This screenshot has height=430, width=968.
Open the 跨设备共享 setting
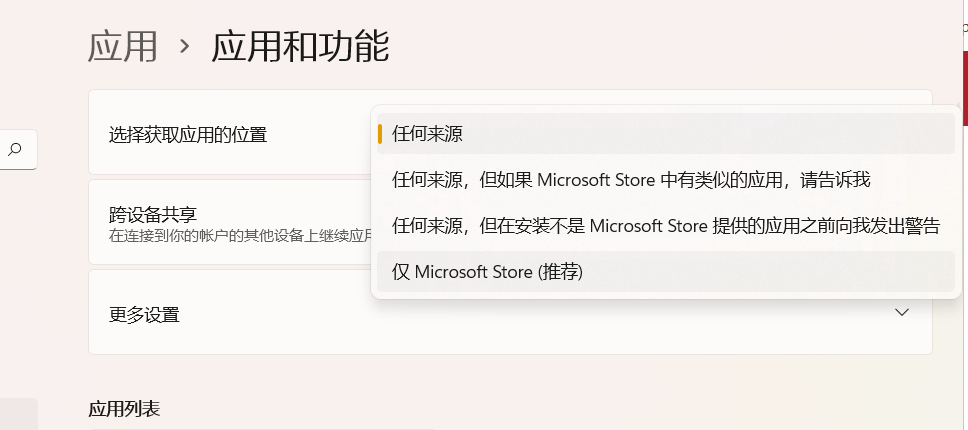pos(153,213)
